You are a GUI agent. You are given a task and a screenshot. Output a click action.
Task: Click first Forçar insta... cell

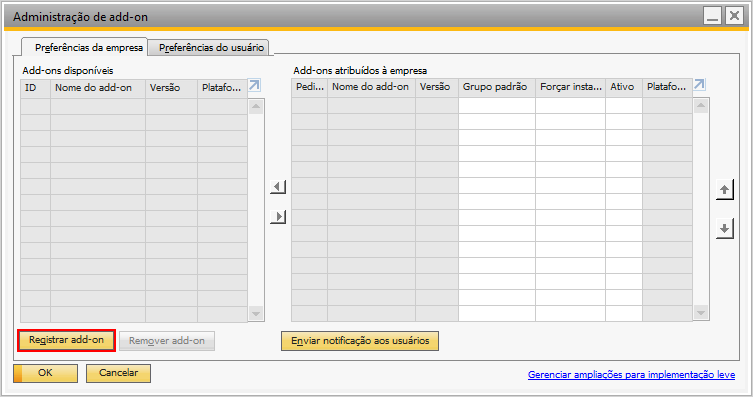pyautogui.click(x=570, y=106)
